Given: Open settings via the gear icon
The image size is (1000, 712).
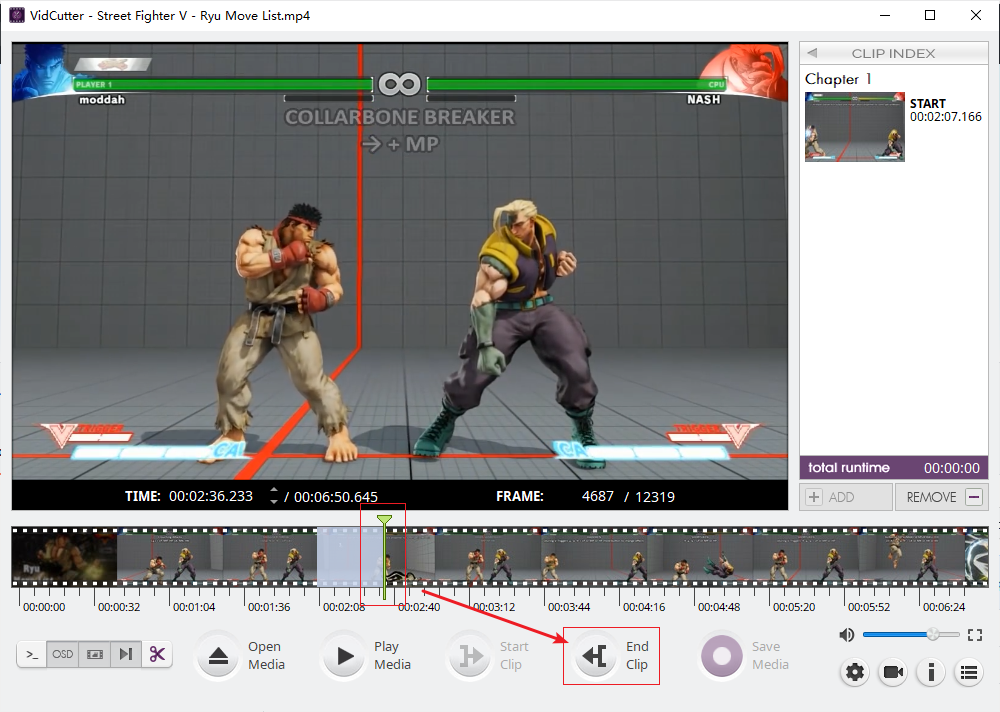Looking at the screenshot, I should pos(855,672).
